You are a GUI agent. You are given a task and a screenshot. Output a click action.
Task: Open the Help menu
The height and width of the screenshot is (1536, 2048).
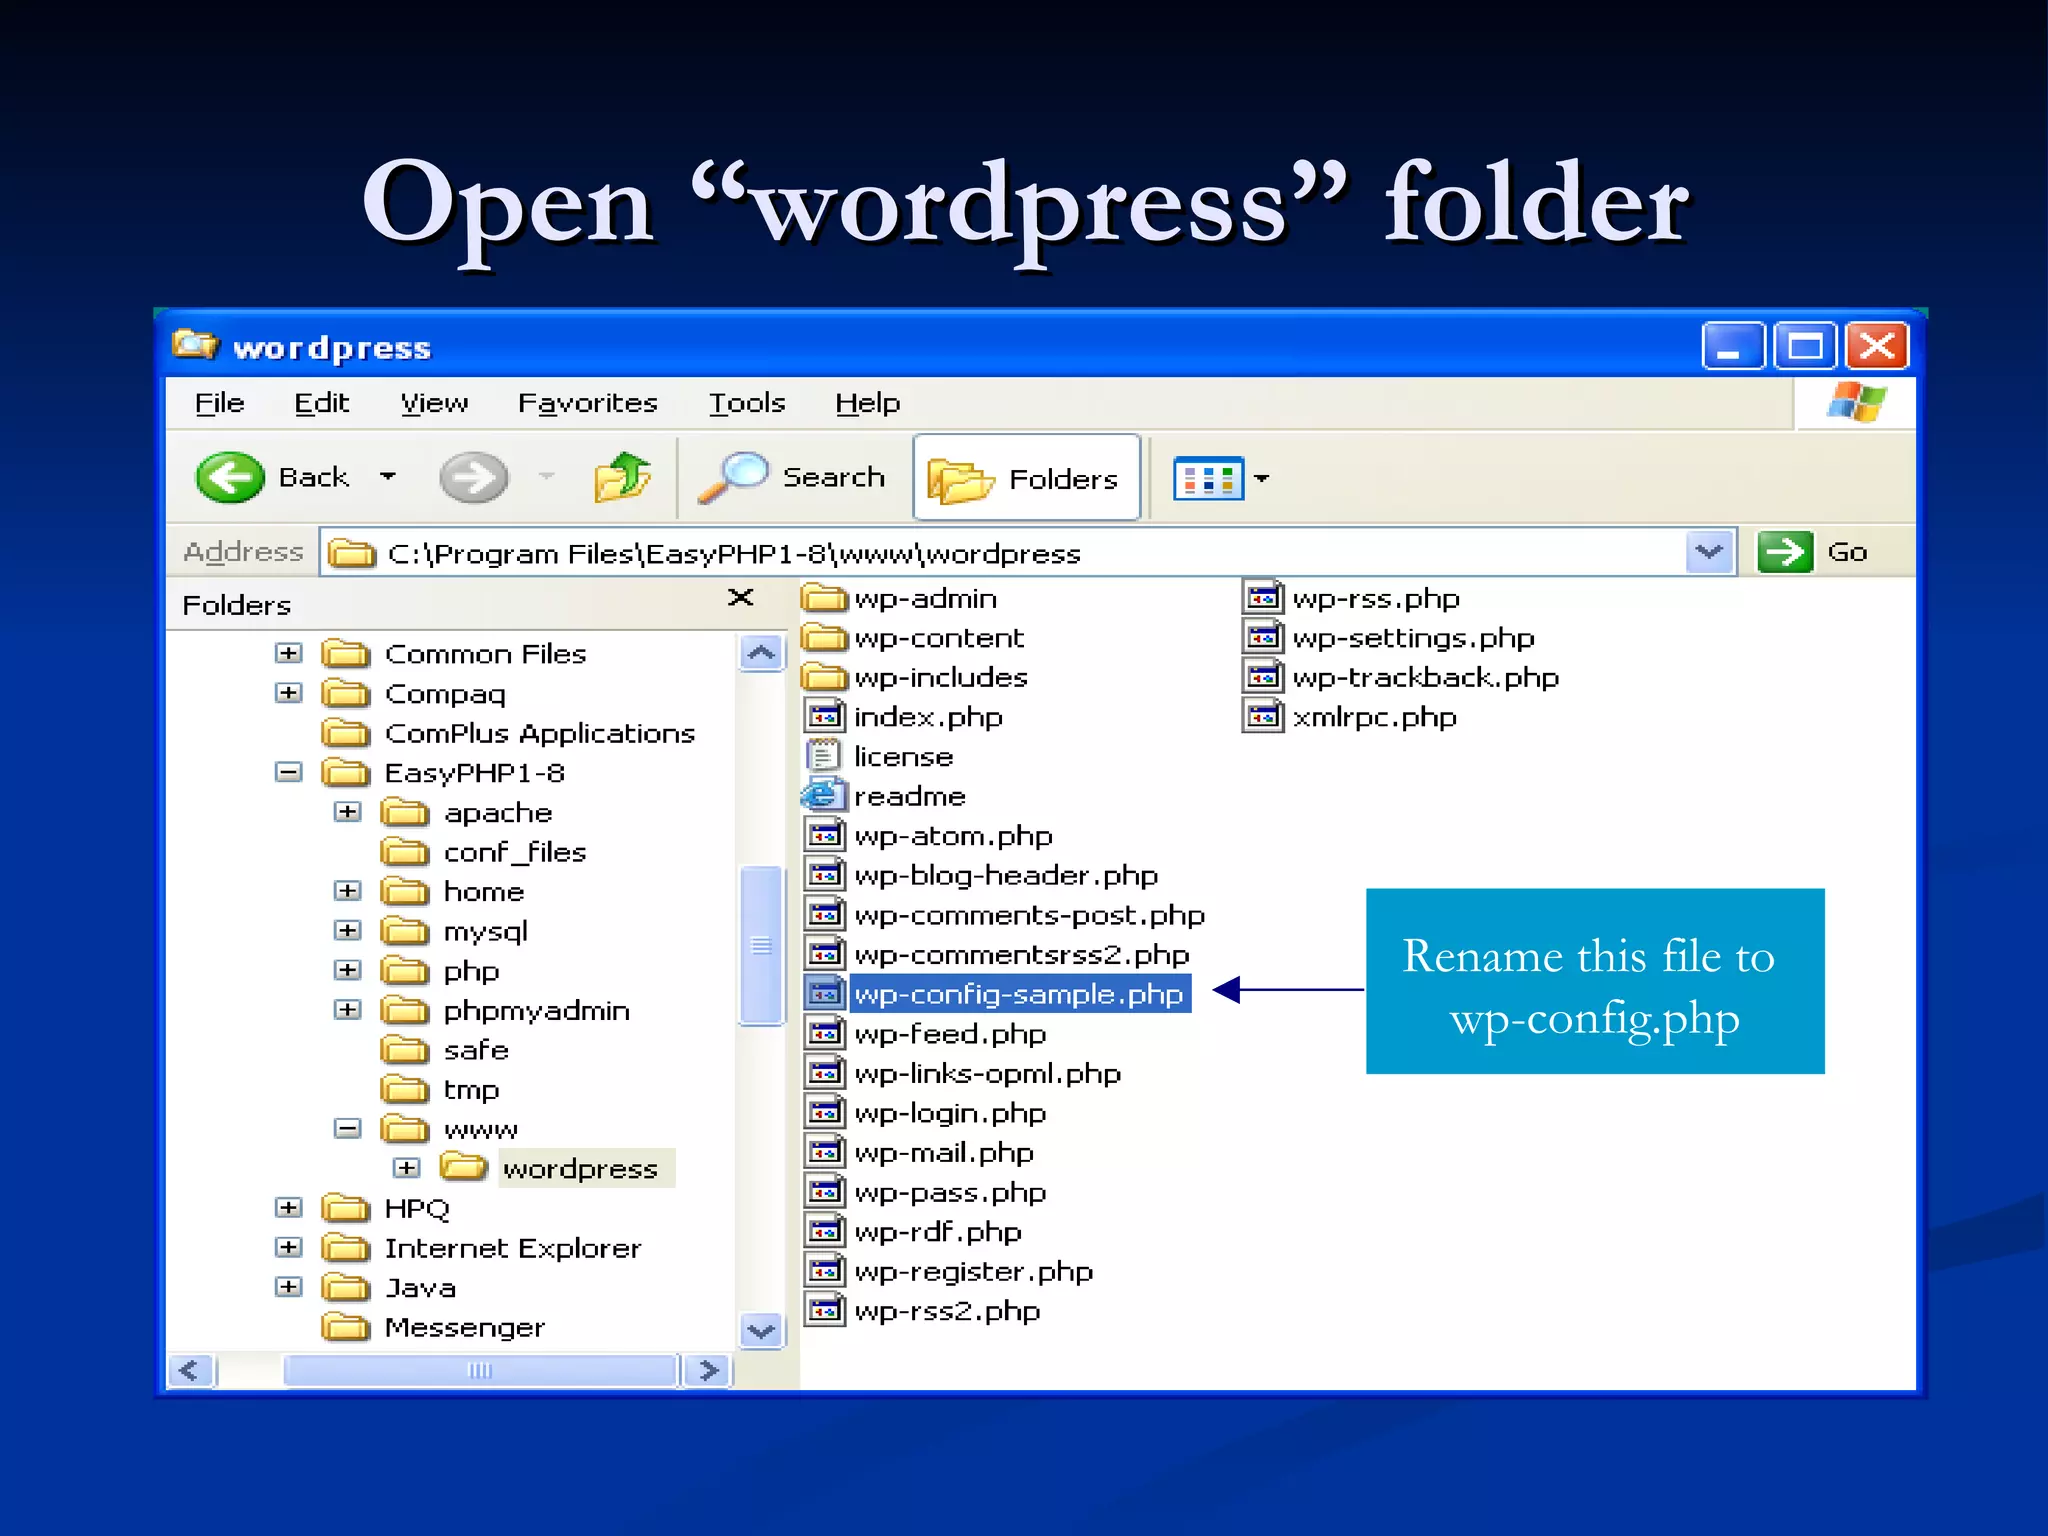click(868, 403)
